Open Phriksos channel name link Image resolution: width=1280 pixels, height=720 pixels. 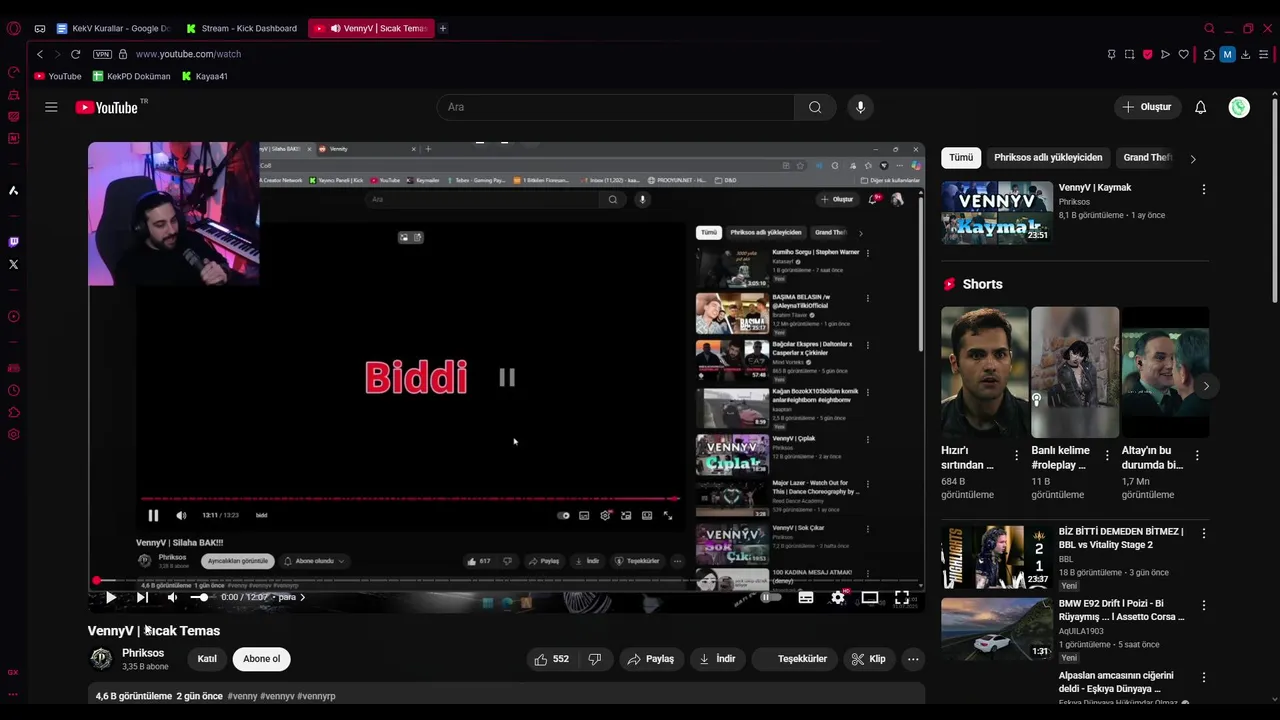click(x=143, y=653)
